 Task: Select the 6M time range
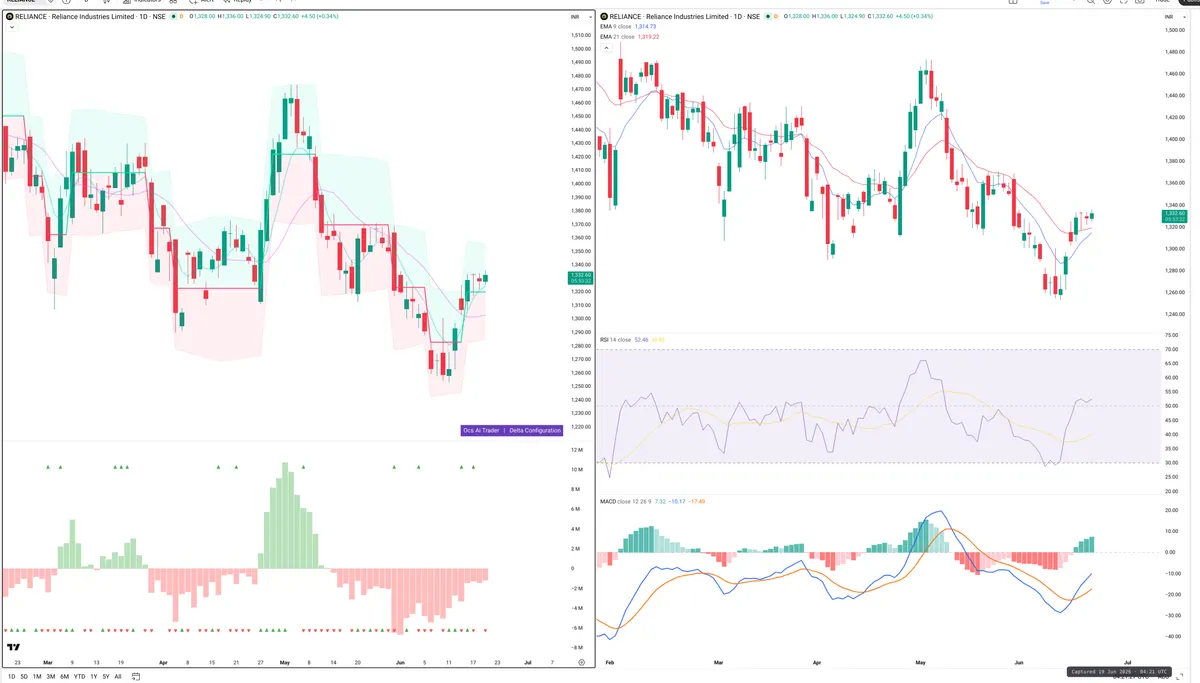click(x=64, y=677)
